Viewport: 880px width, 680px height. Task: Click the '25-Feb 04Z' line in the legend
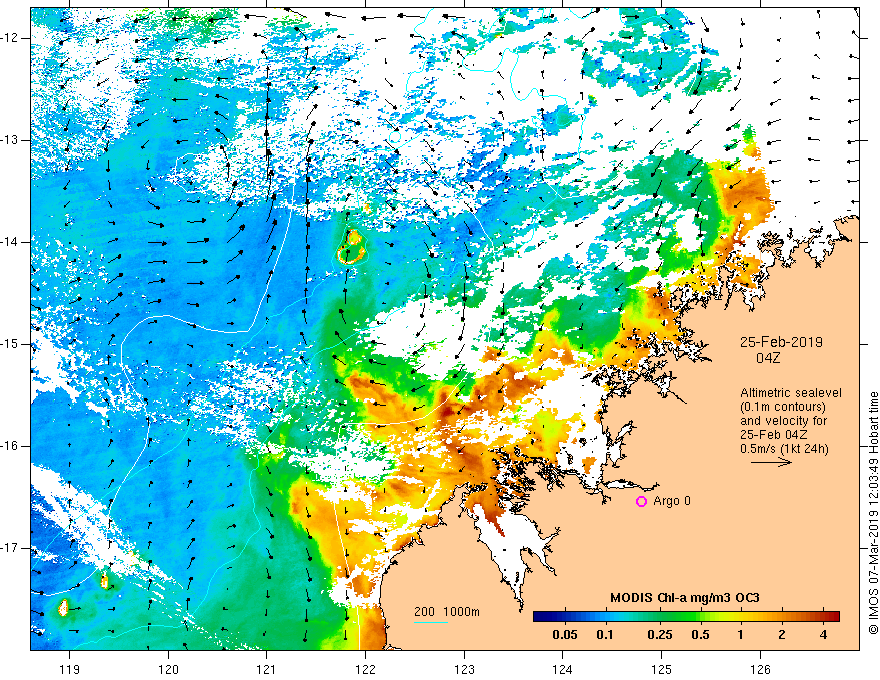[x=776, y=435]
